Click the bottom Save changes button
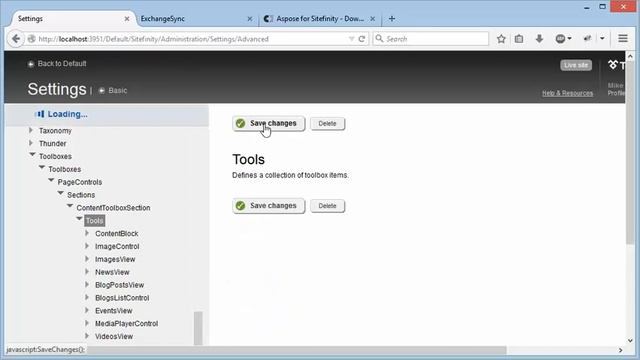Viewport: 640px width, 360px height. pyautogui.click(x=269, y=206)
